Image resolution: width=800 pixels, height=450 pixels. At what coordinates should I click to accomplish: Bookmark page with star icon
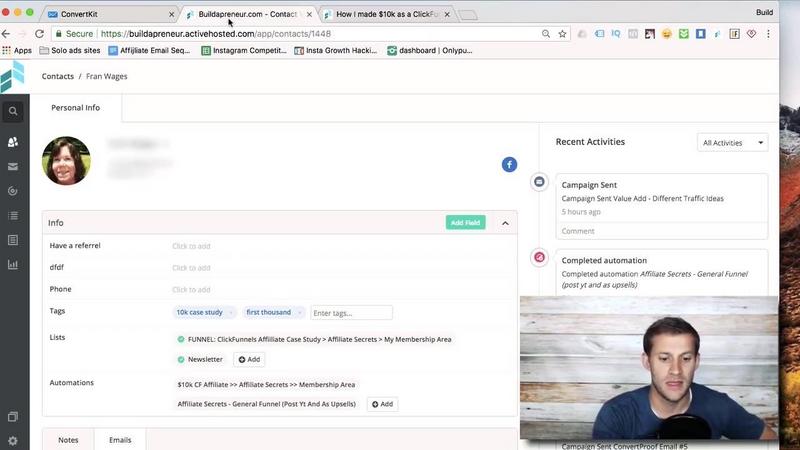(562, 34)
